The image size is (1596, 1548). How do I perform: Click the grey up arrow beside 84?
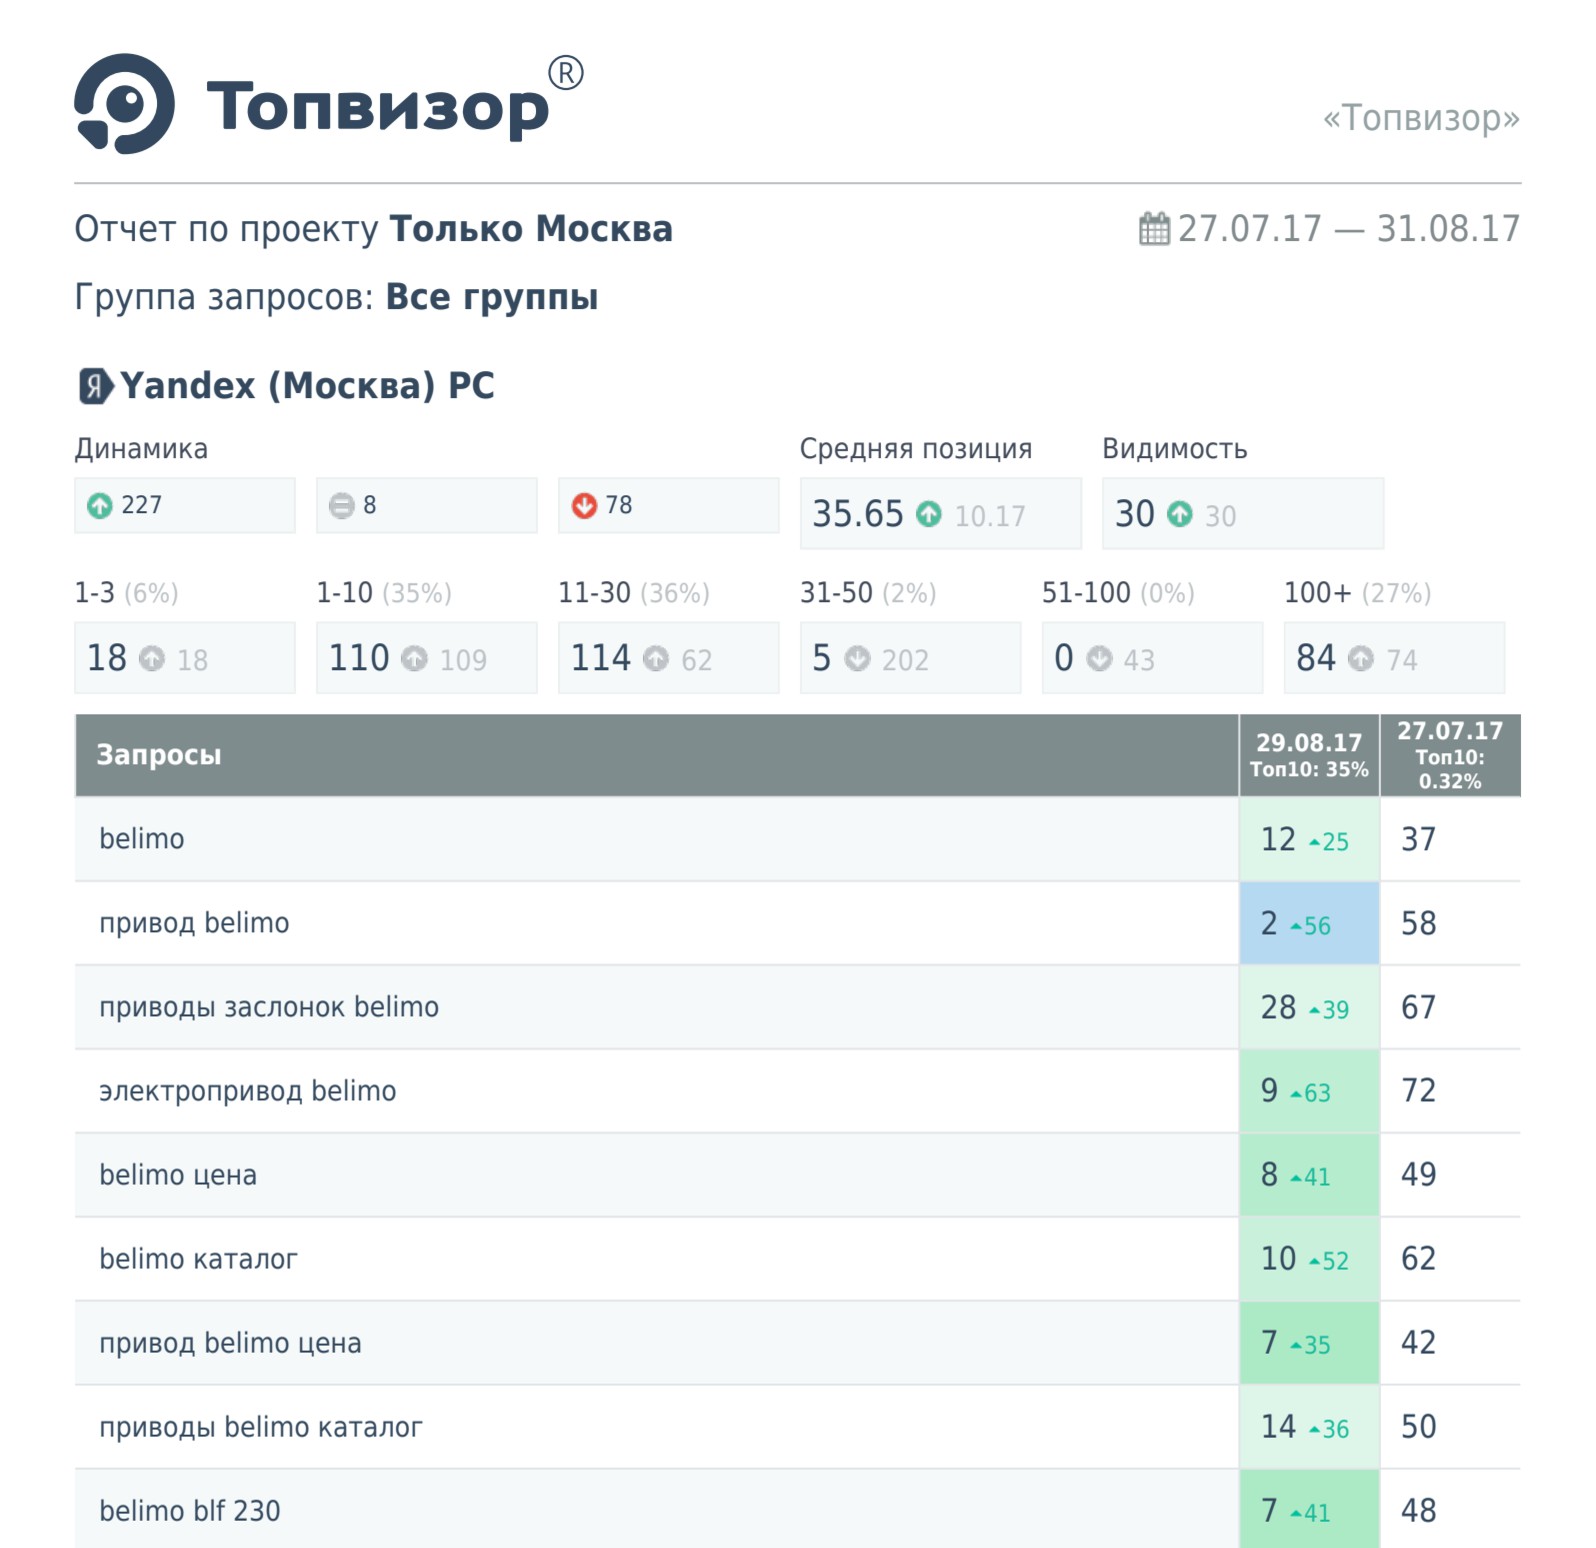[1361, 658]
